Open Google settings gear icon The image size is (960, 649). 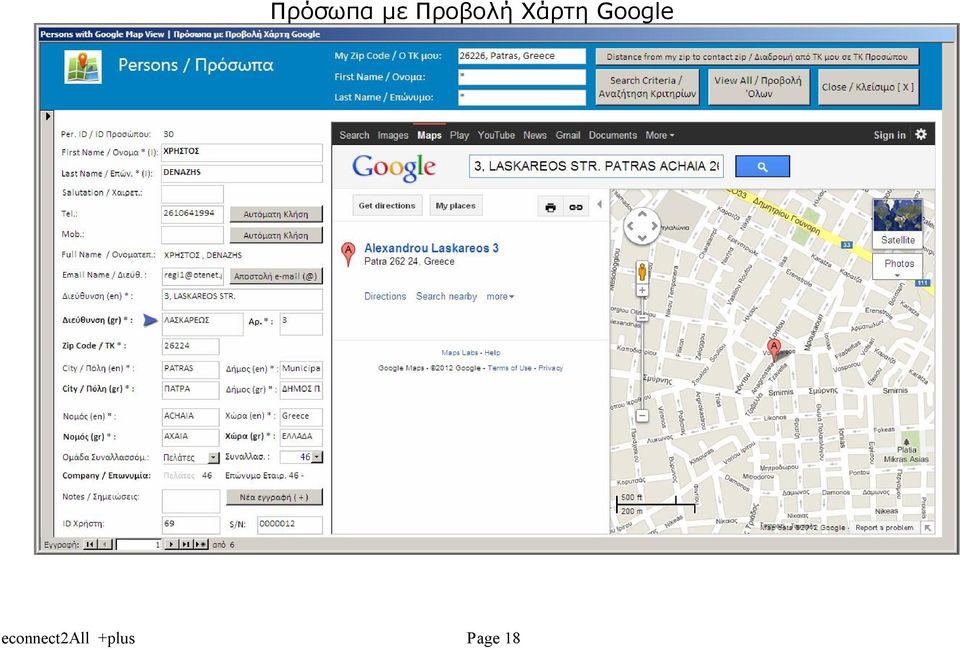(921, 134)
